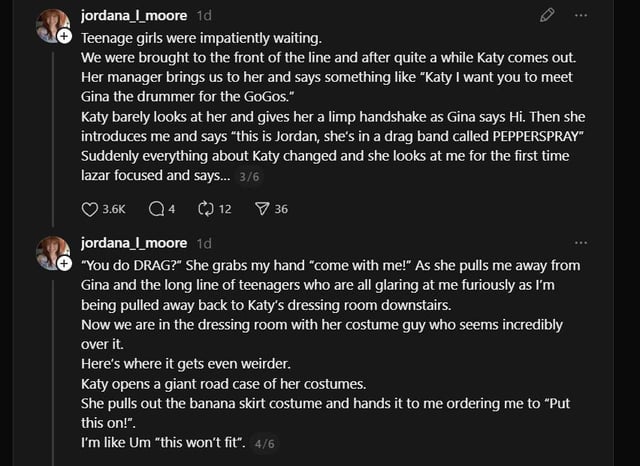Image resolution: width=640 pixels, height=466 pixels.
Task: Repost the first post using the arrows icon
Action: tap(208, 209)
